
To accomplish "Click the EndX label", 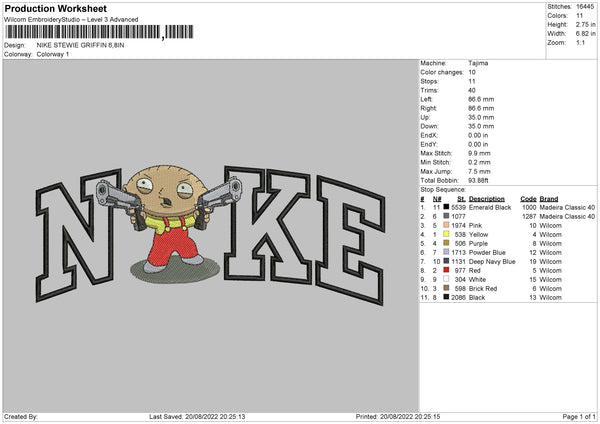I will [x=429, y=135].
